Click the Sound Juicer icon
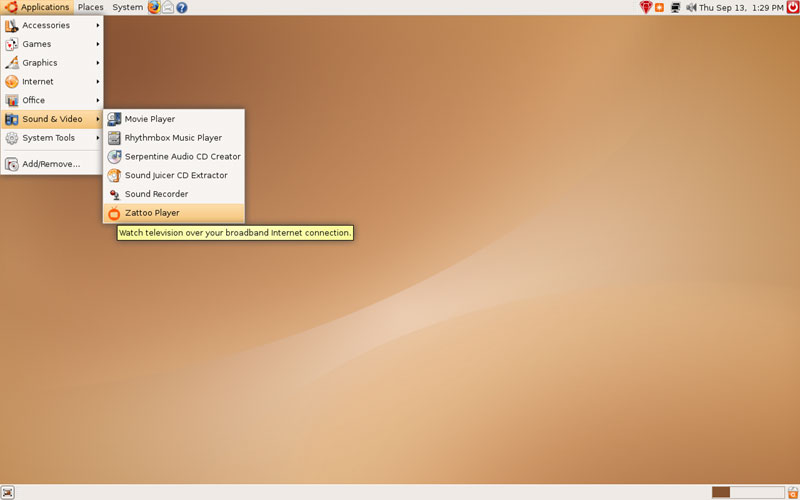Screen dimensions: 800x500 (114, 176)
